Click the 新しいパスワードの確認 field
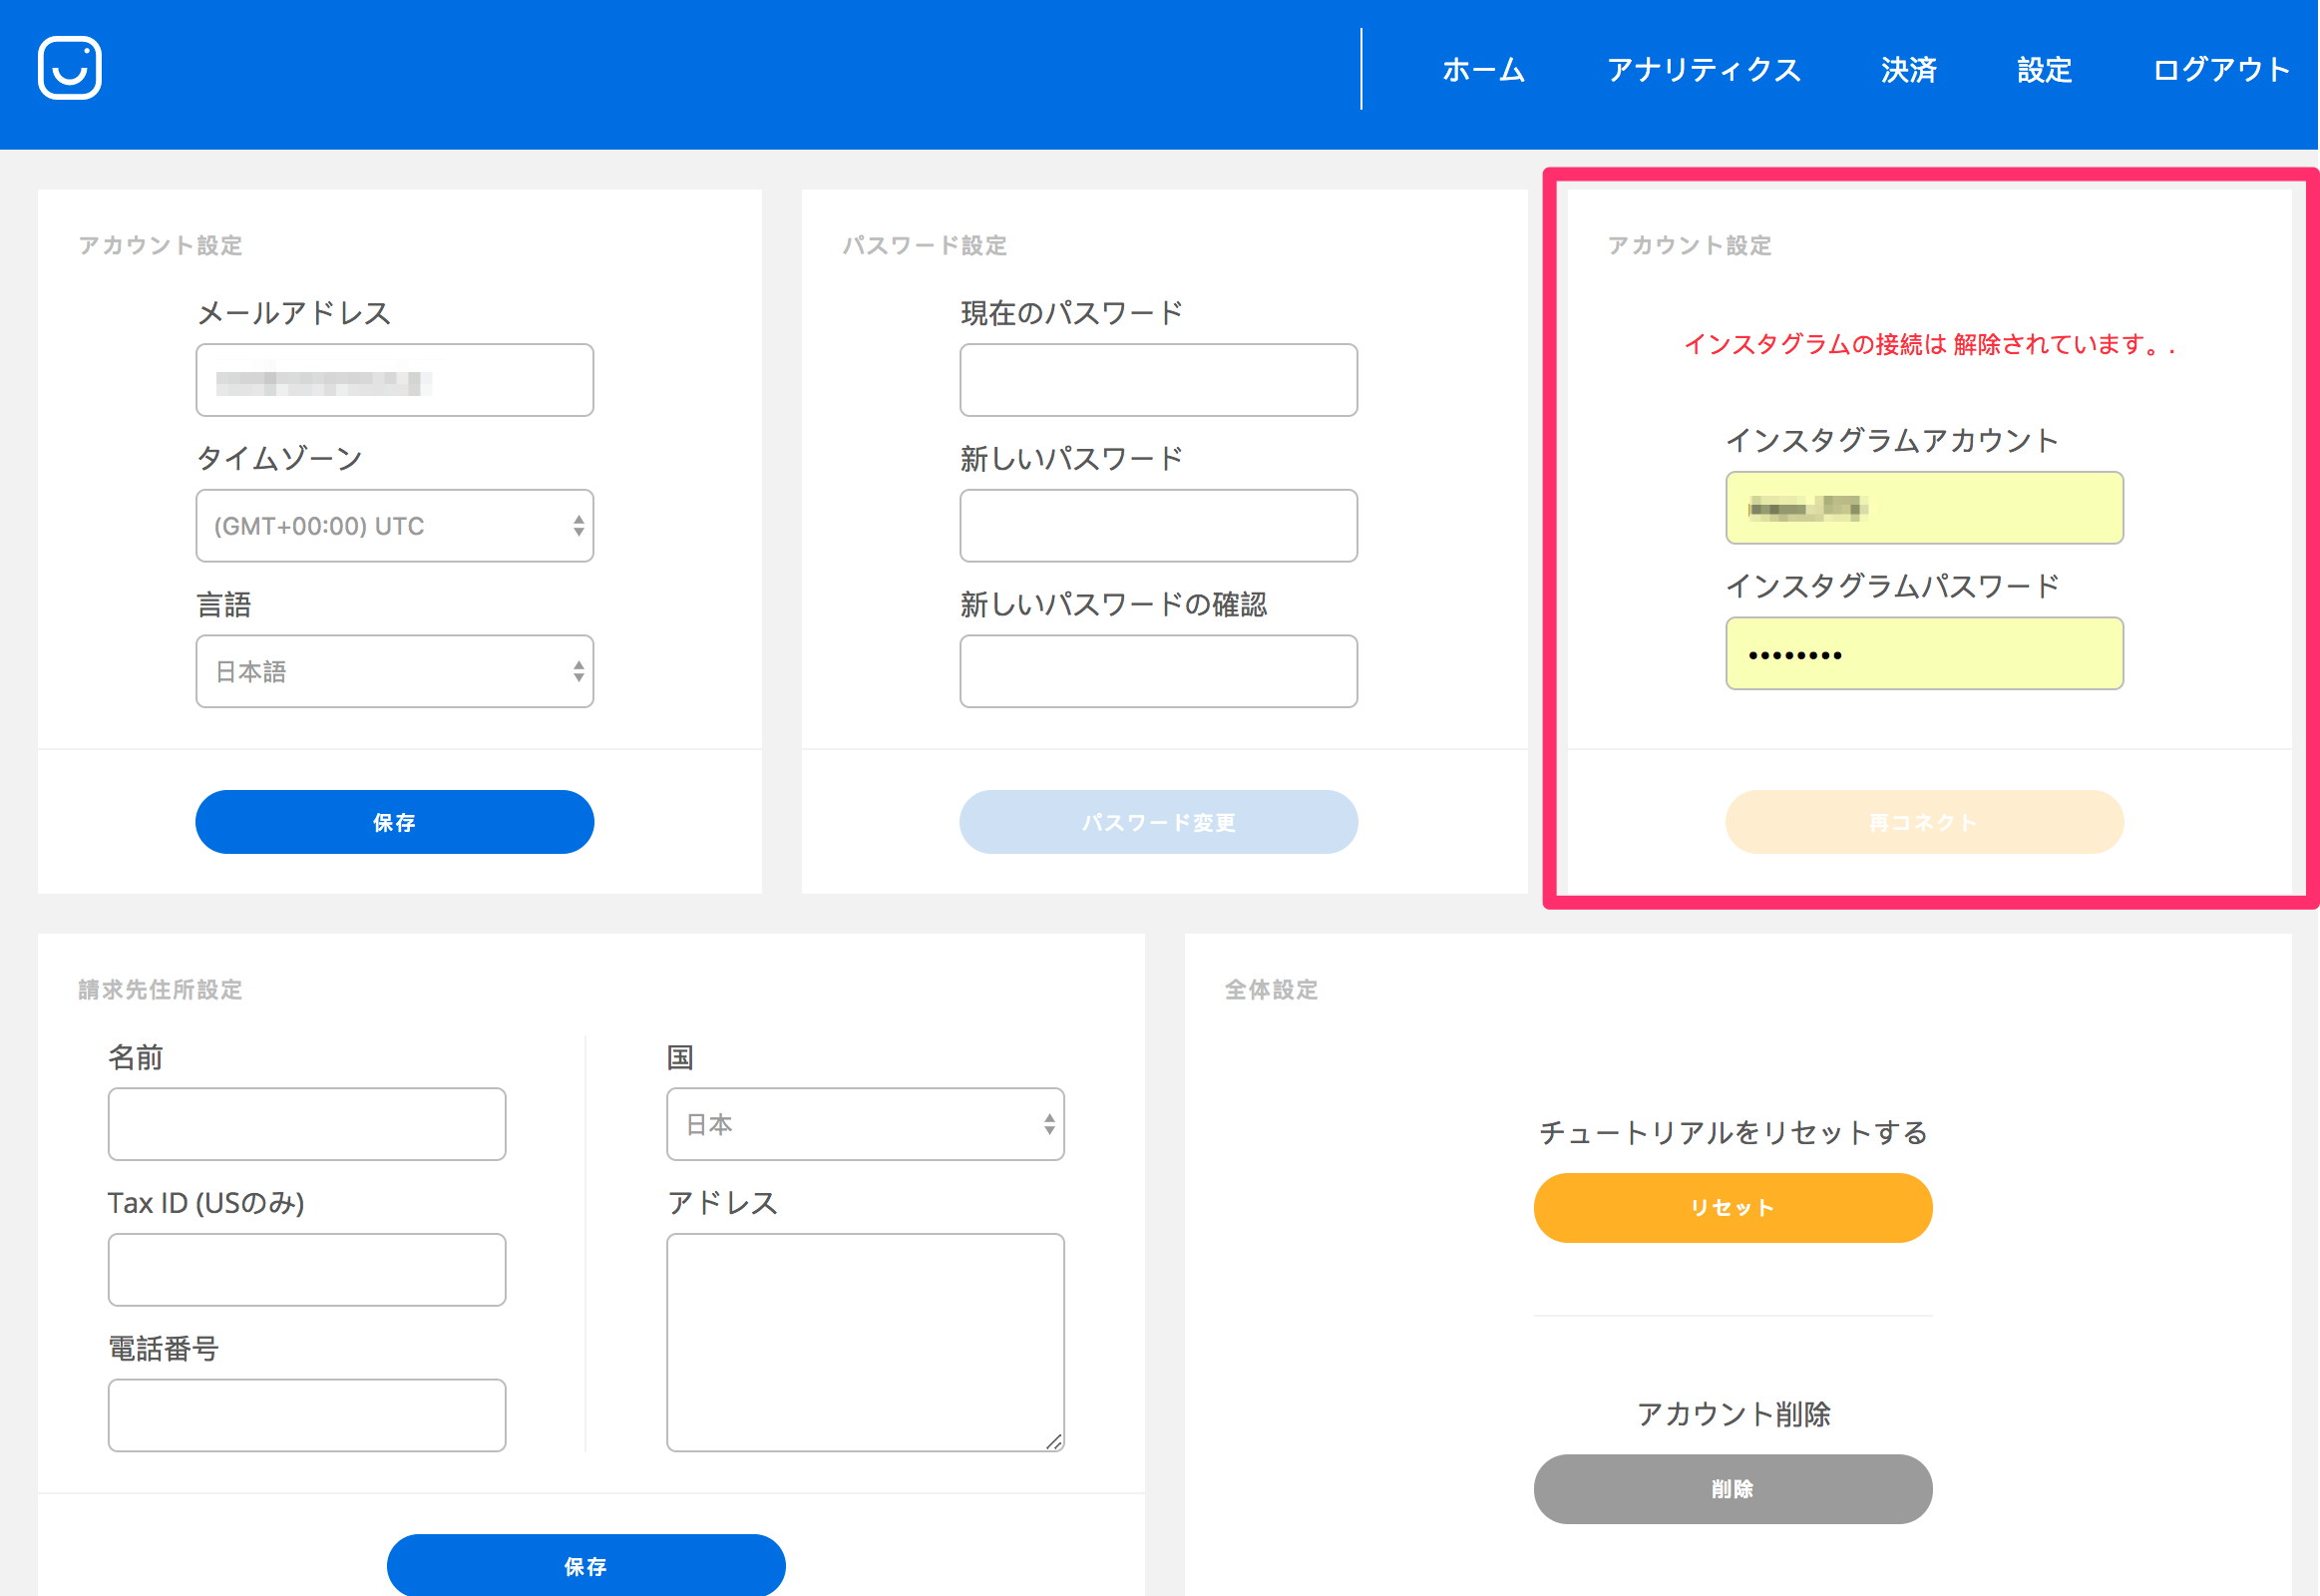The width and height of the screenshot is (2320, 1596). click(x=1158, y=672)
